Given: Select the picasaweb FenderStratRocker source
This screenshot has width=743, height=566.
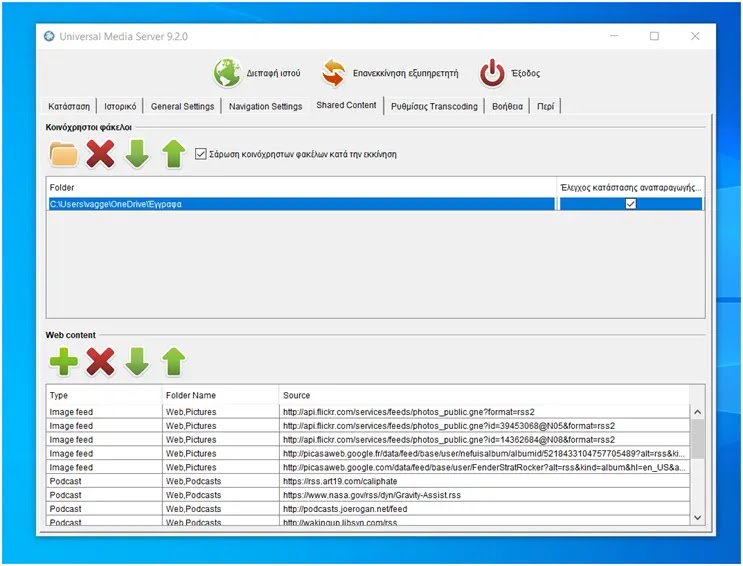Looking at the screenshot, I should coord(484,467).
